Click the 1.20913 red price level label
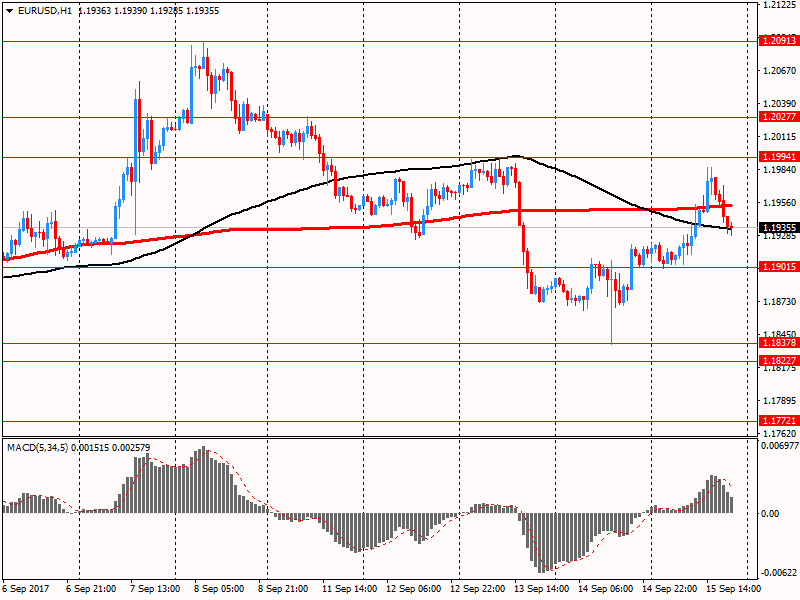 tap(779, 41)
